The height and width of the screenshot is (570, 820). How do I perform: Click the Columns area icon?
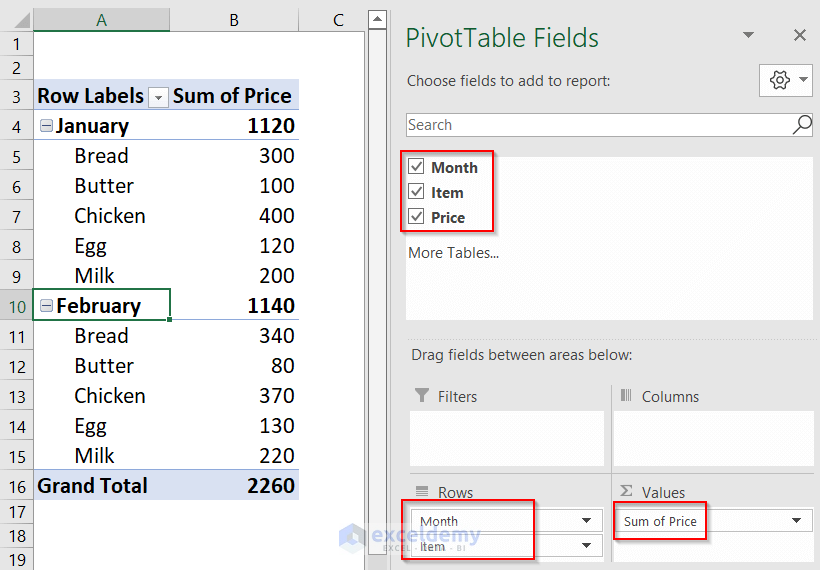[627, 396]
